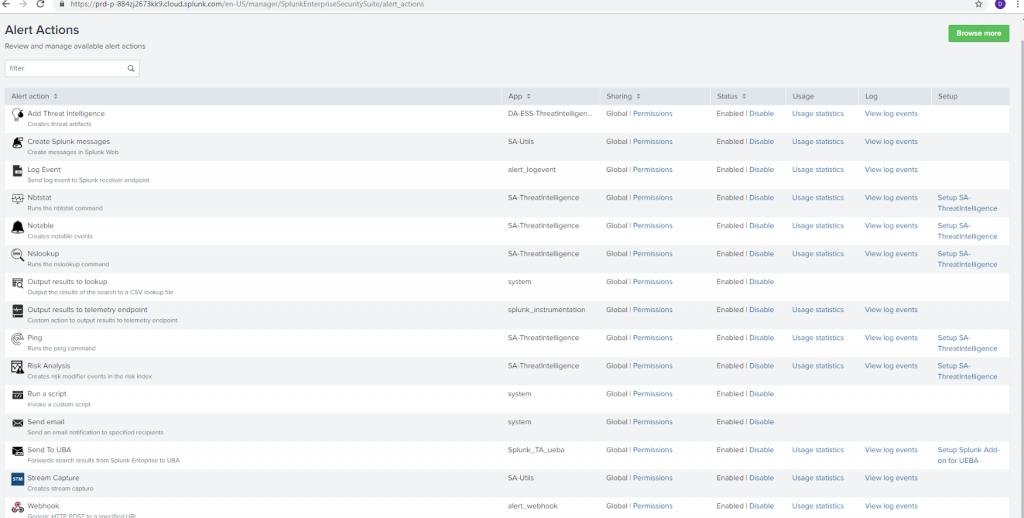Open the Chrome three-dot menu

[1017, 4]
